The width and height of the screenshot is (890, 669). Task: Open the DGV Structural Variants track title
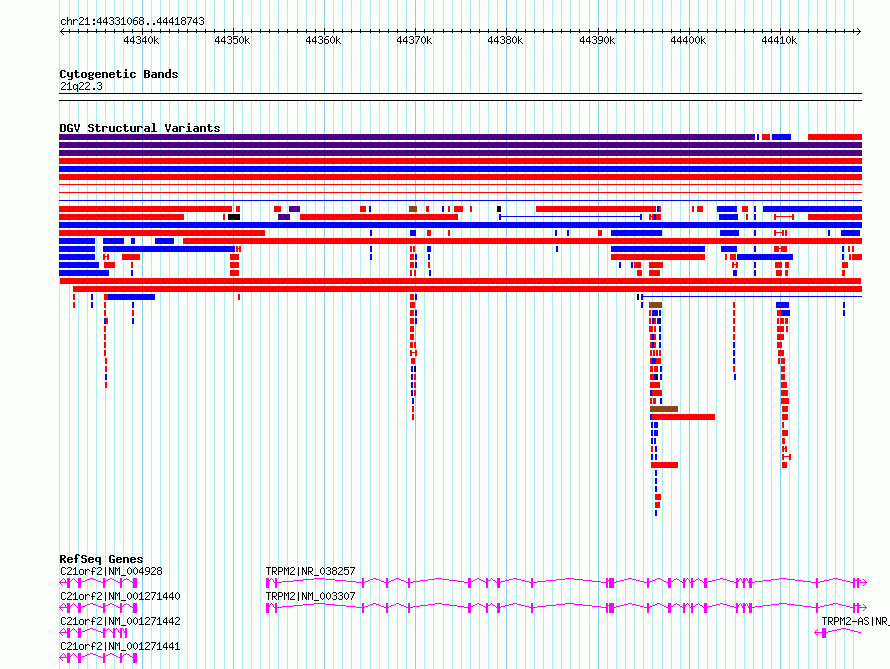pyautogui.click(x=140, y=128)
